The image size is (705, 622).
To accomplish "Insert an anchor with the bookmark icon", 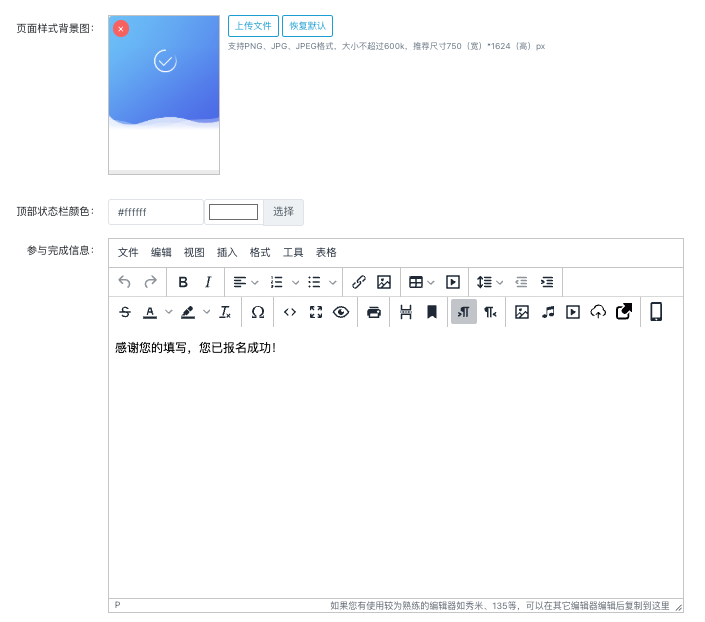I will coord(432,312).
